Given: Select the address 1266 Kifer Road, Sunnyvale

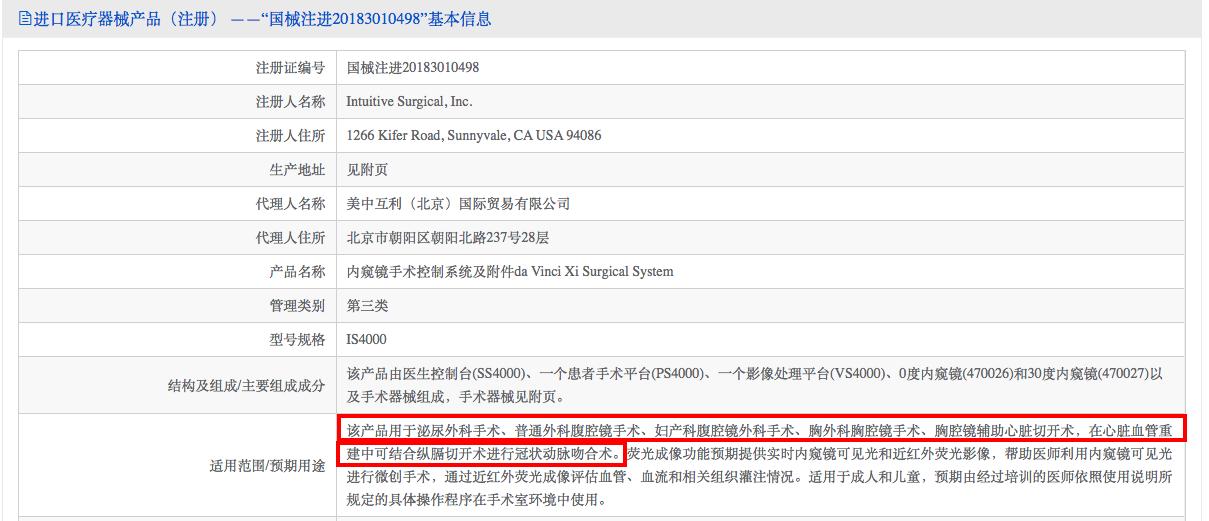Looking at the screenshot, I should coord(474,136).
